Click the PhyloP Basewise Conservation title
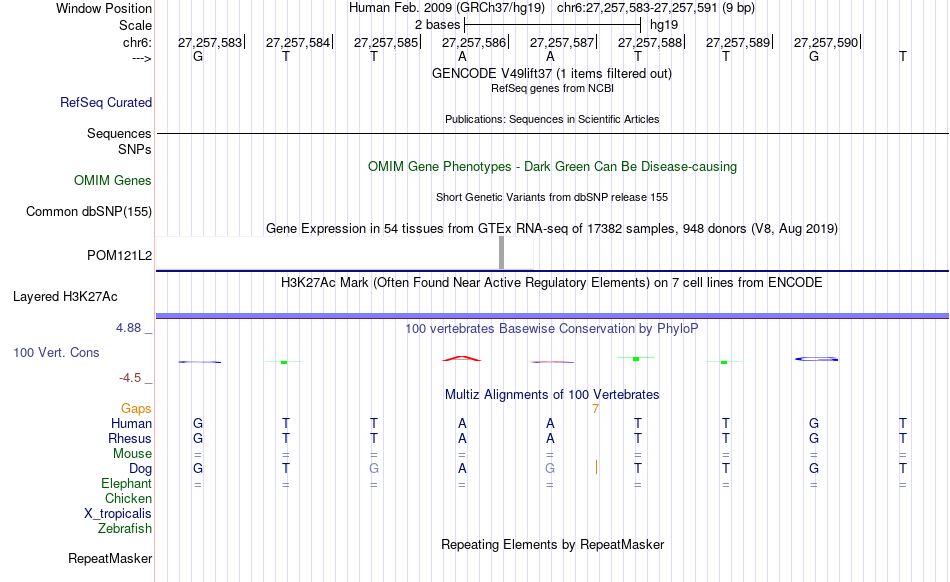The width and height of the screenshot is (950, 582). 552,328
